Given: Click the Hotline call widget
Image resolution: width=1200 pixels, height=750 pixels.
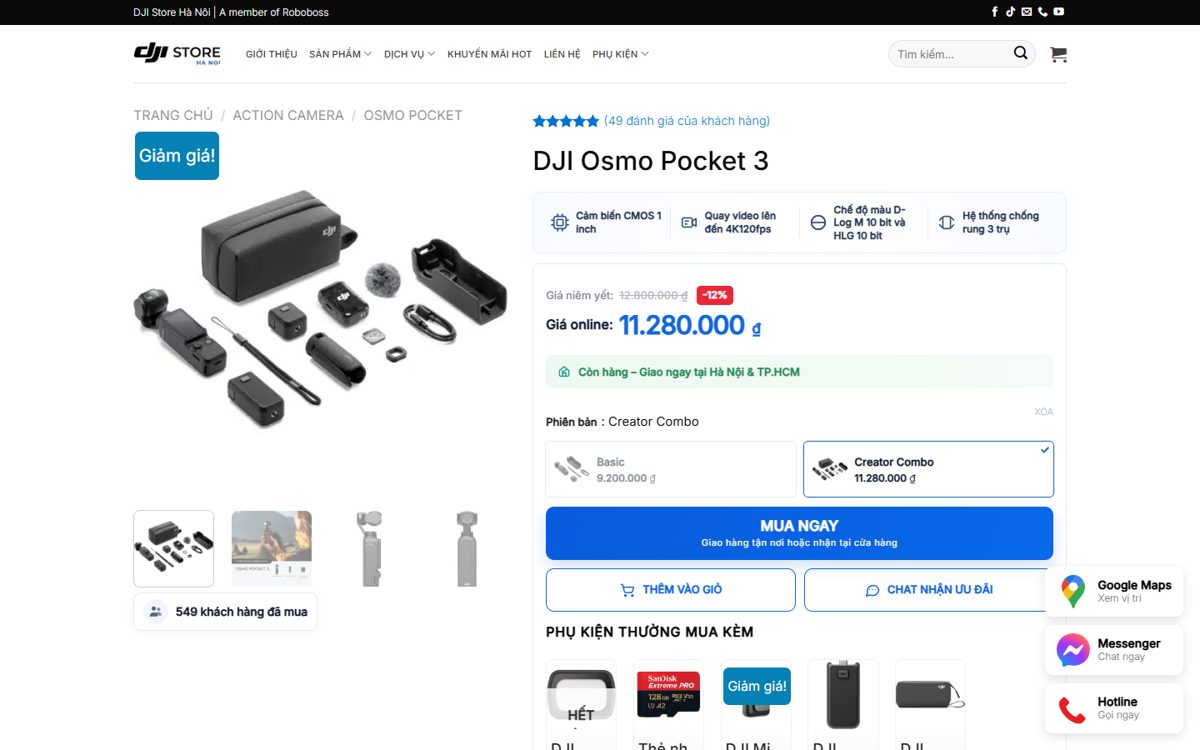Looking at the screenshot, I should tap(1114, 708).
